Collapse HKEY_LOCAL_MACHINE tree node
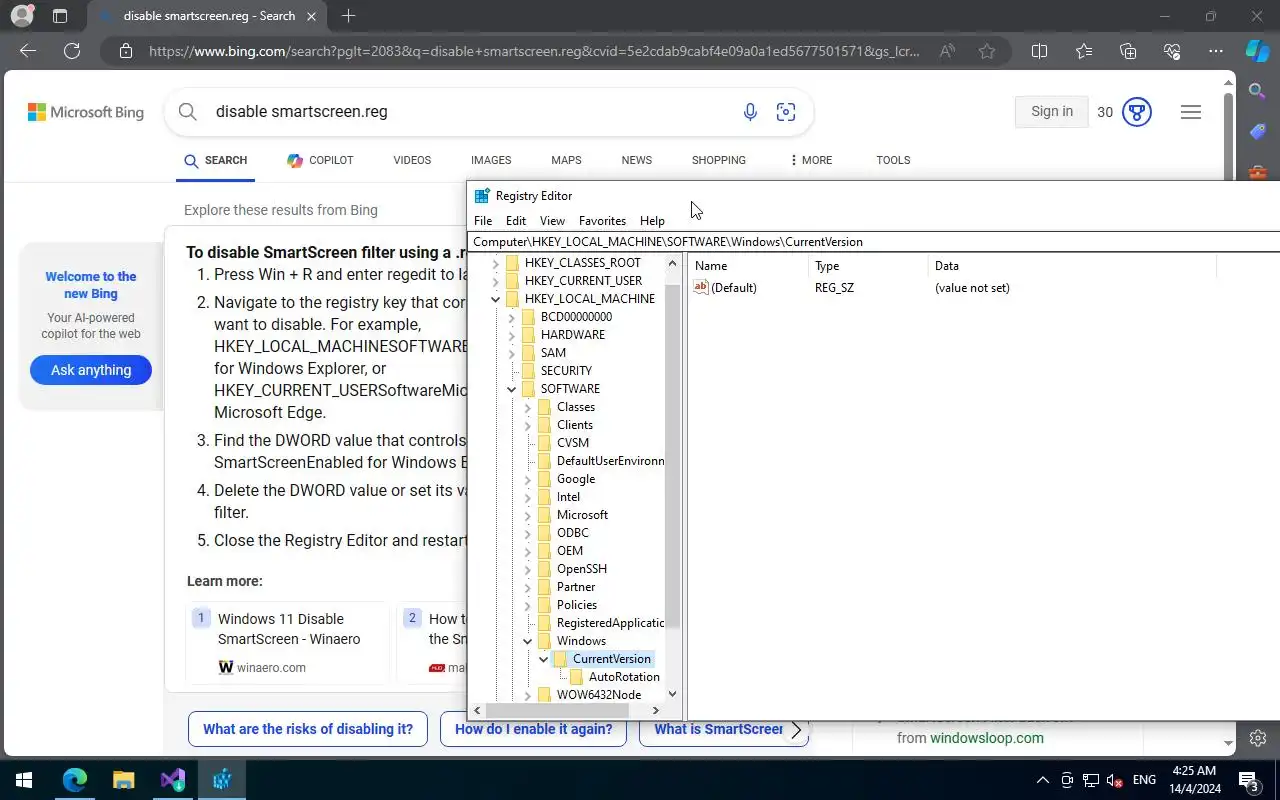This screenshot has width=1280, height=800. (x=496, y=299)
